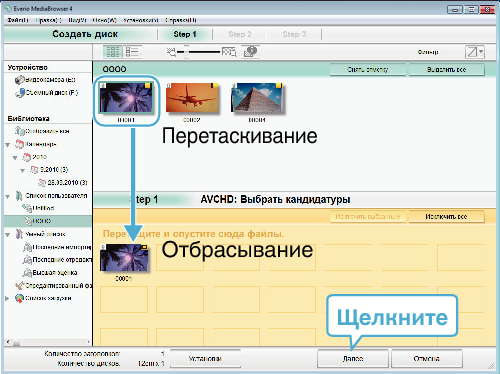Viewport: 500px width, 374px height.
Task: Switch to thumbnail grid view
Action: pos(113,52)
